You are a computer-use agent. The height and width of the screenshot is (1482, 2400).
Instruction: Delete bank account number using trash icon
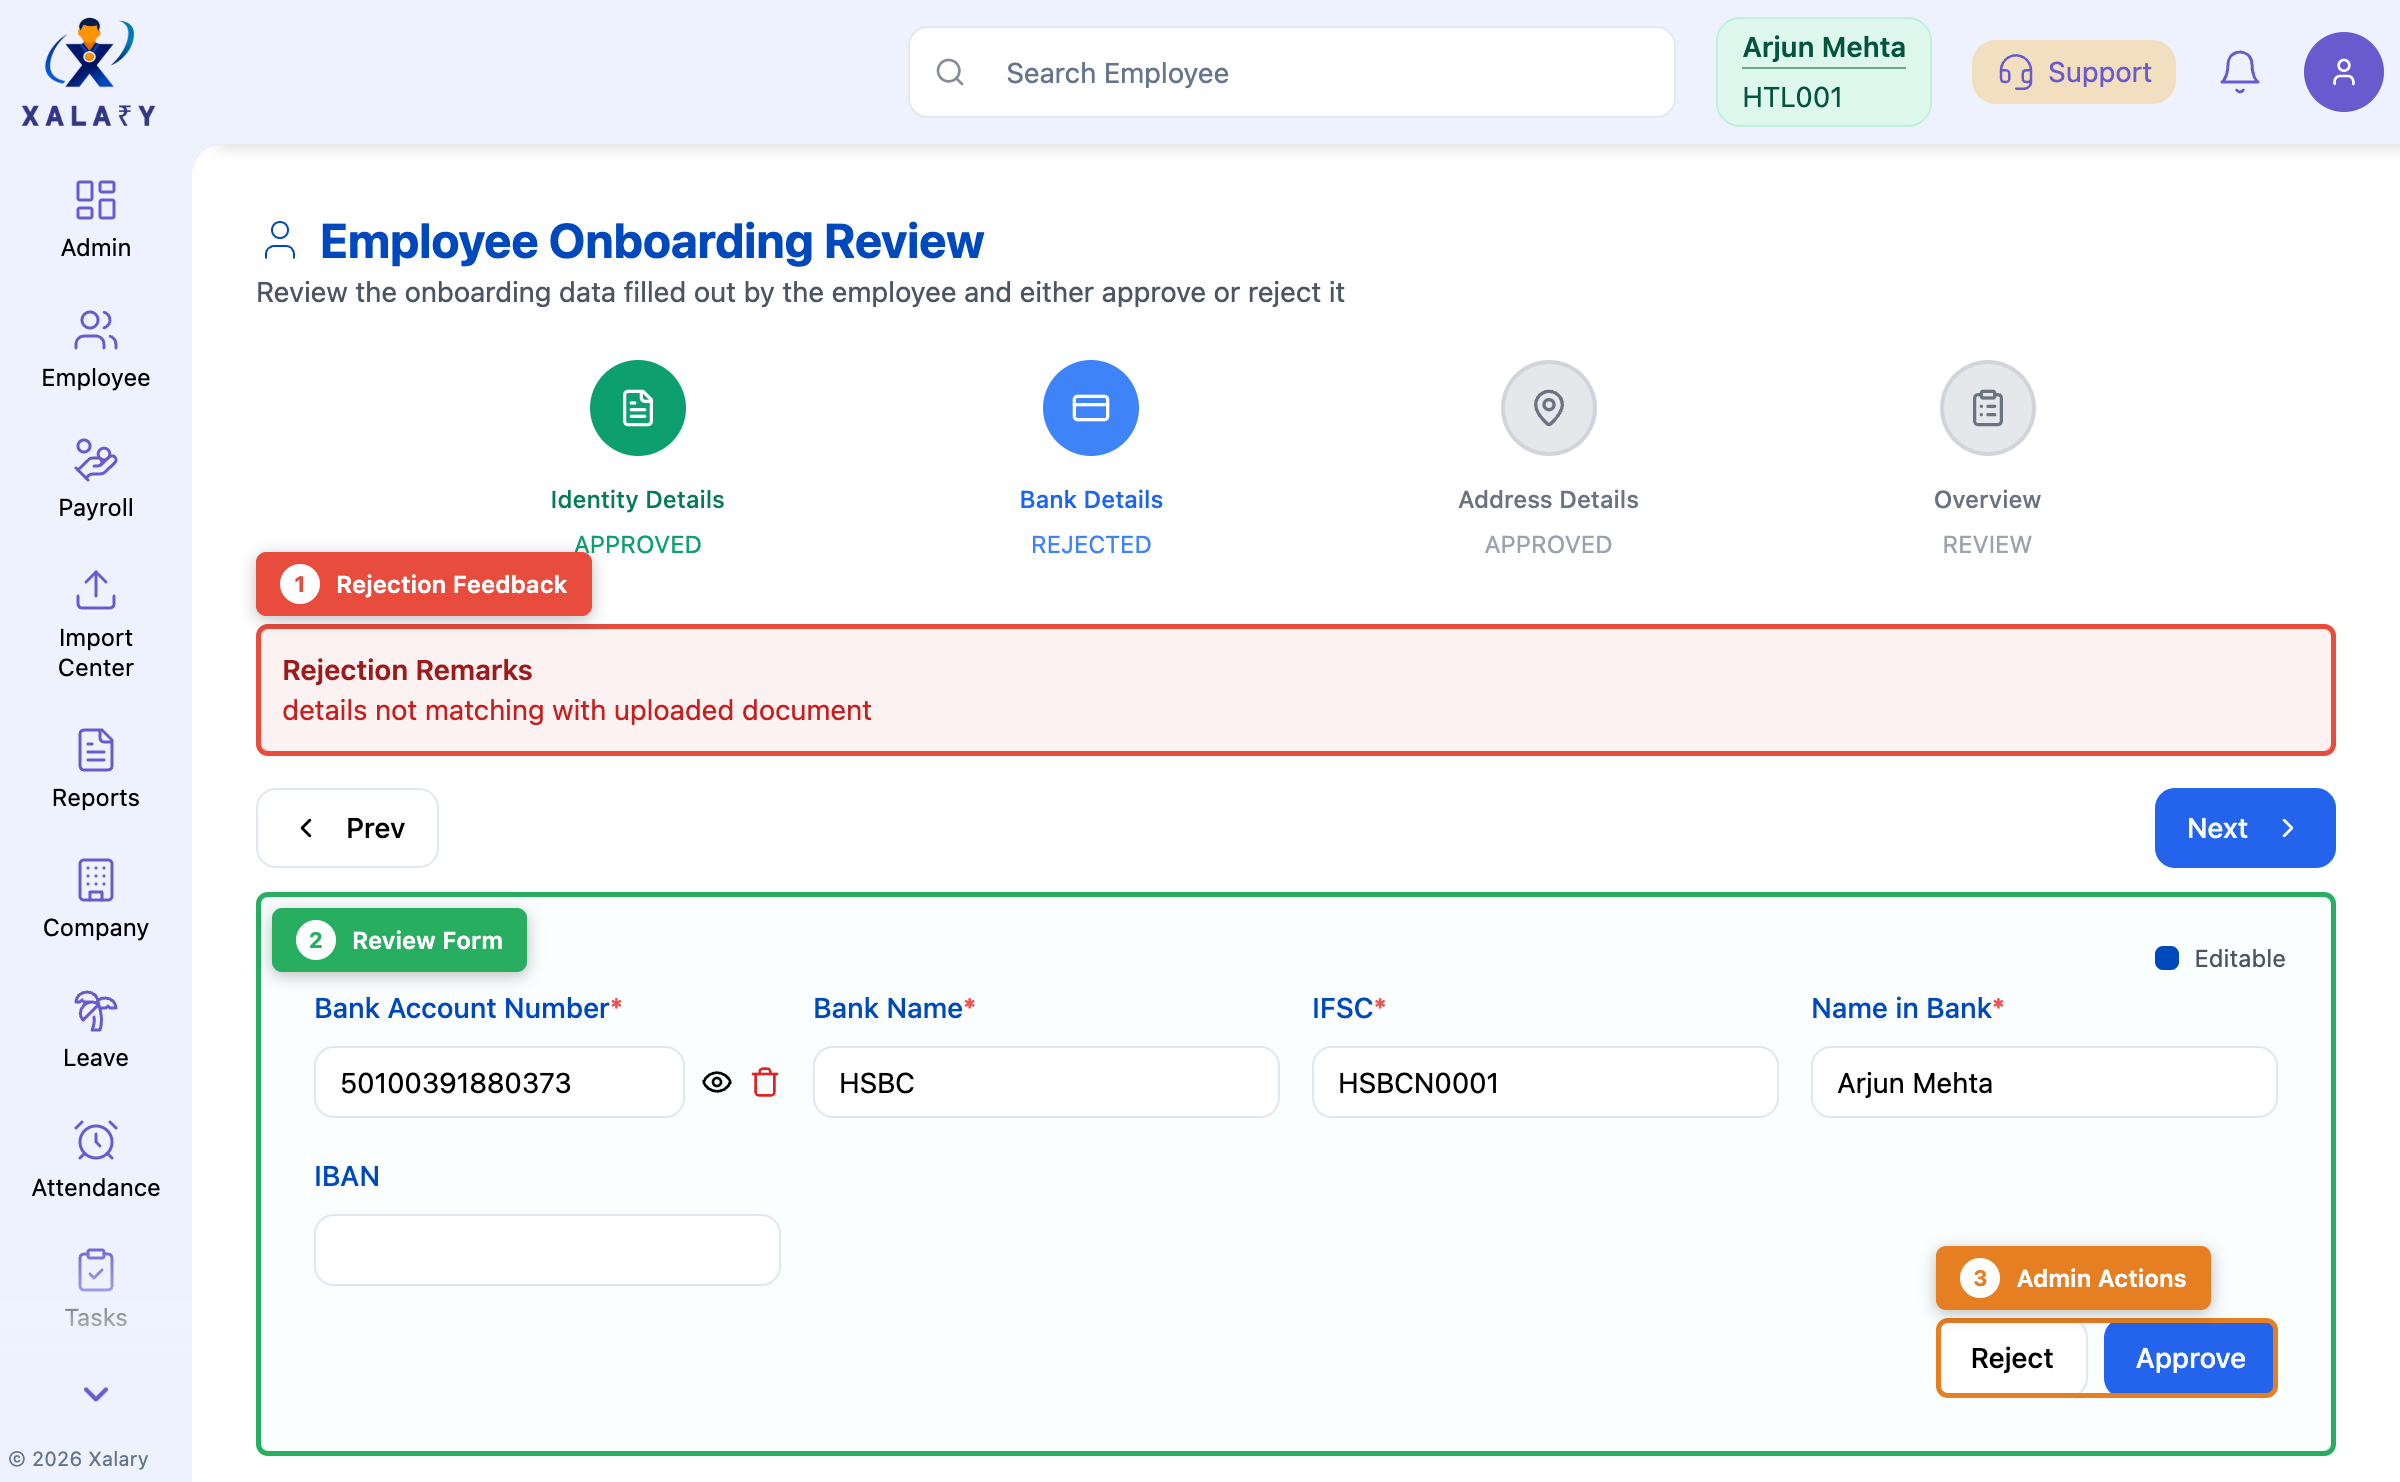[x=765, y=1082]
